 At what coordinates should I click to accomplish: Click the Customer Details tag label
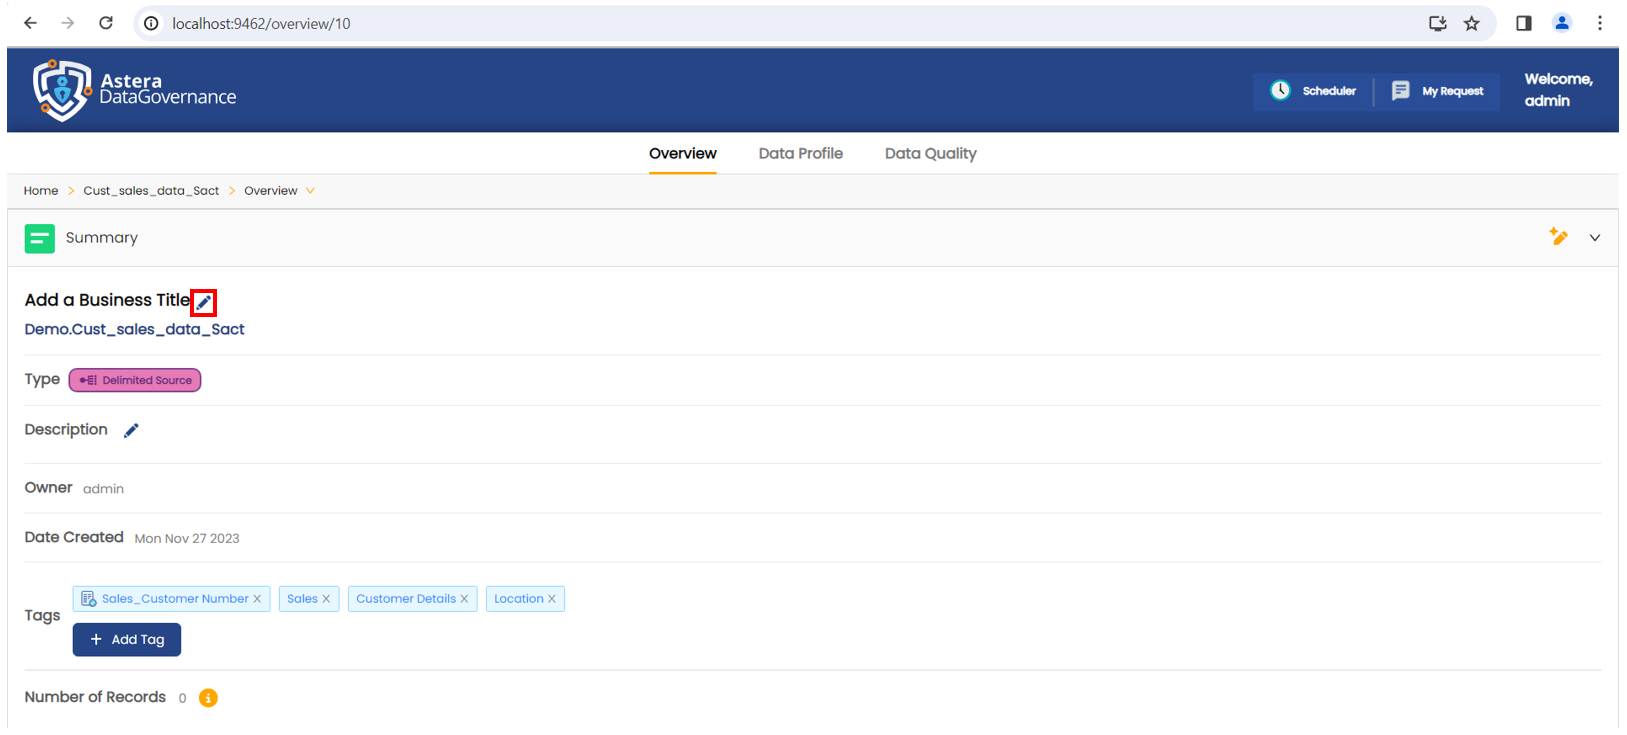pyautogui.click(x=406, y=599)
